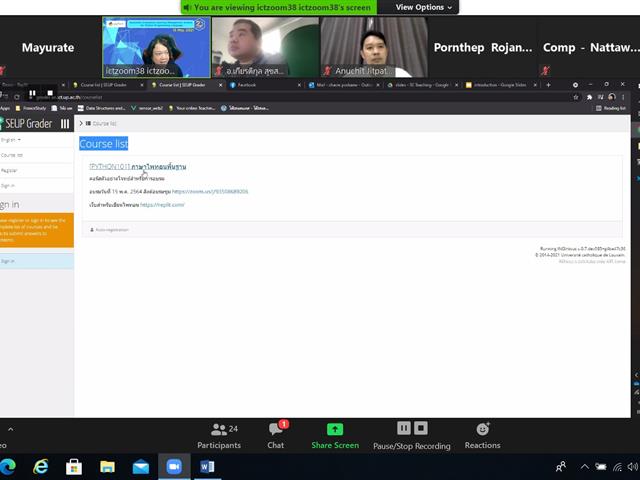
Task: Expand the breadcrumb chevron arrow
Action: click(x=81, y=123)
